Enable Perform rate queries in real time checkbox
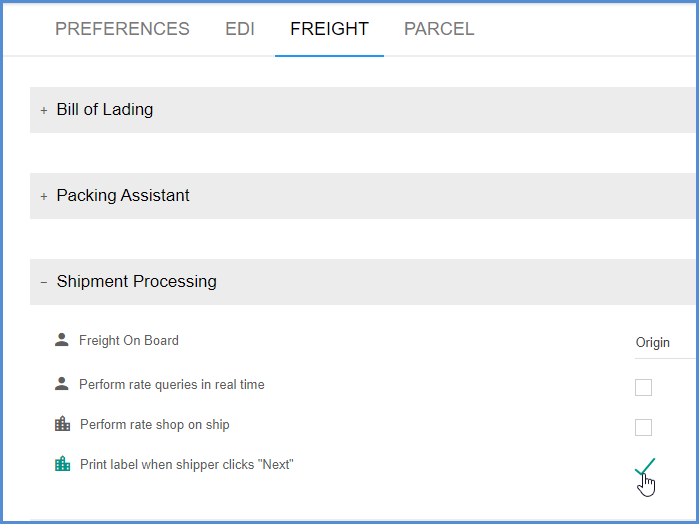This screenshot has height=524, width=699. pos(643,387)
